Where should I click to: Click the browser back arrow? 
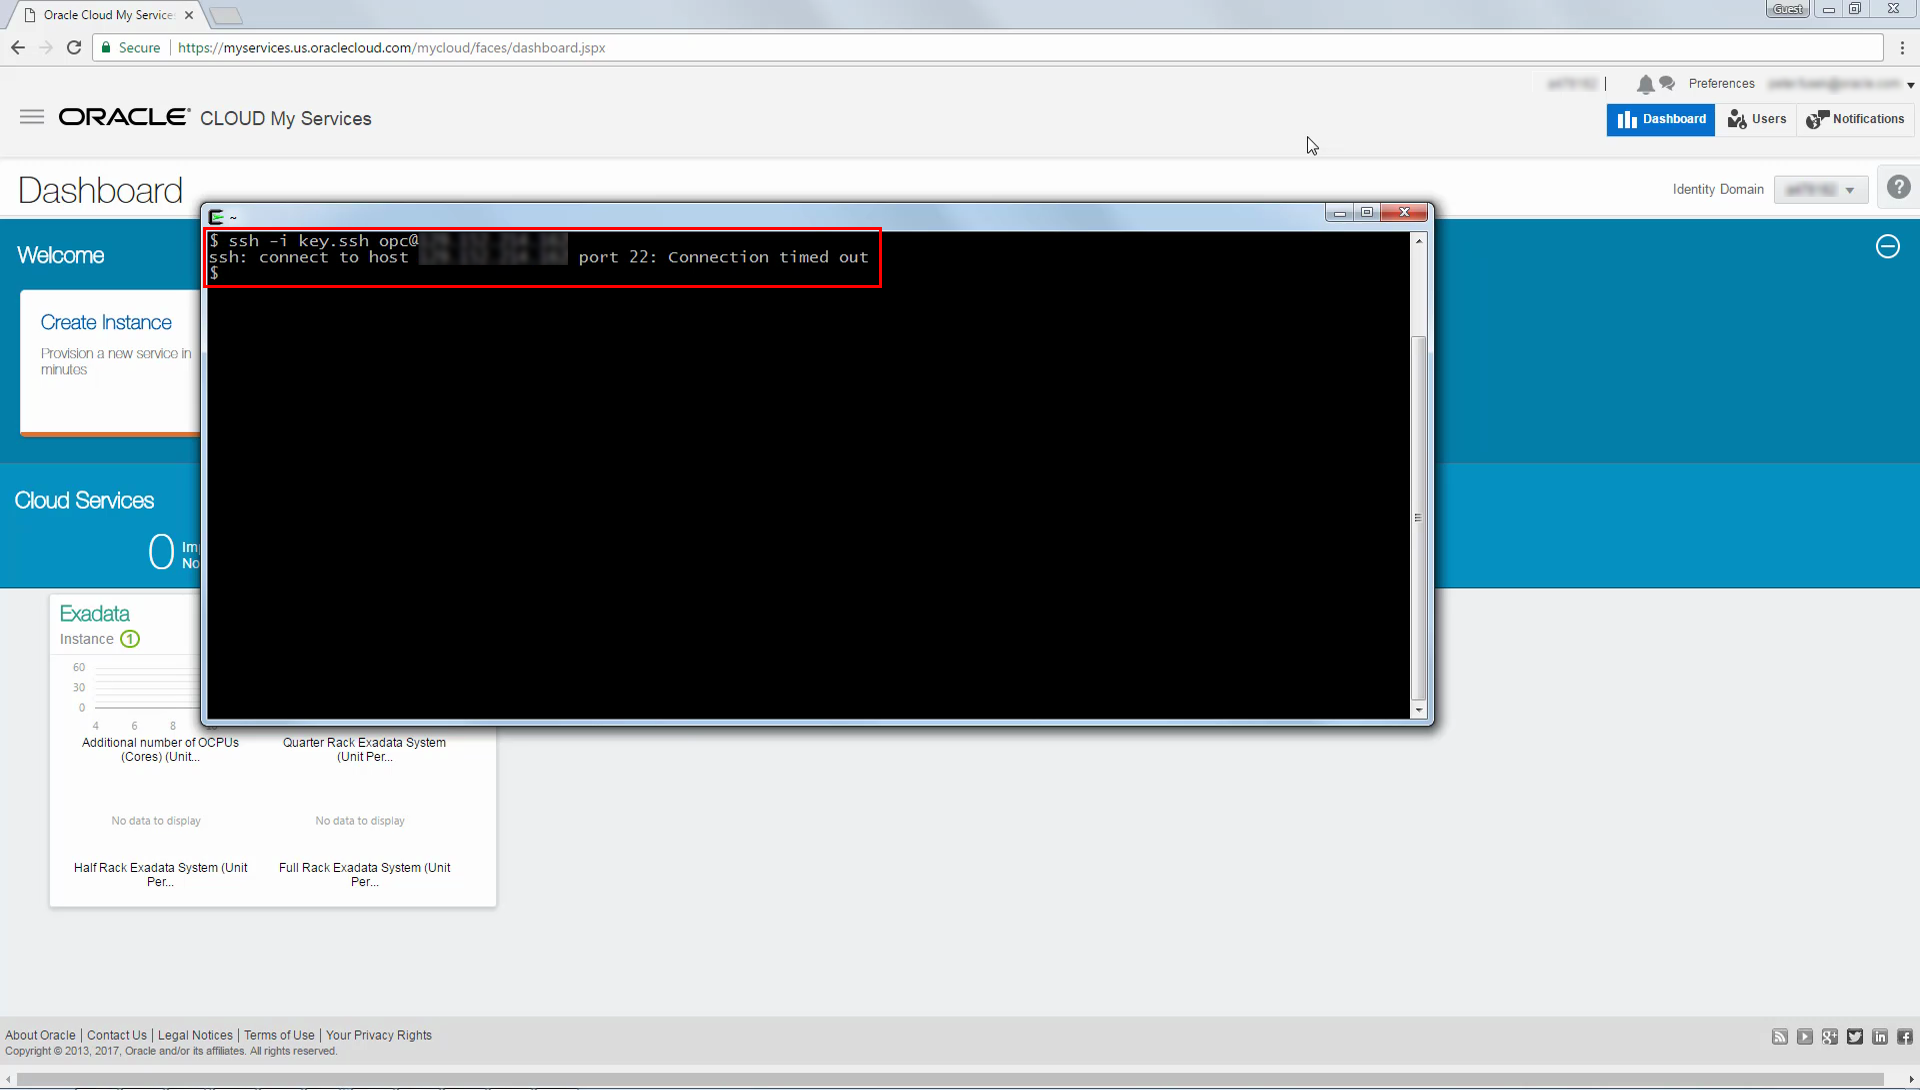(18, 47)
